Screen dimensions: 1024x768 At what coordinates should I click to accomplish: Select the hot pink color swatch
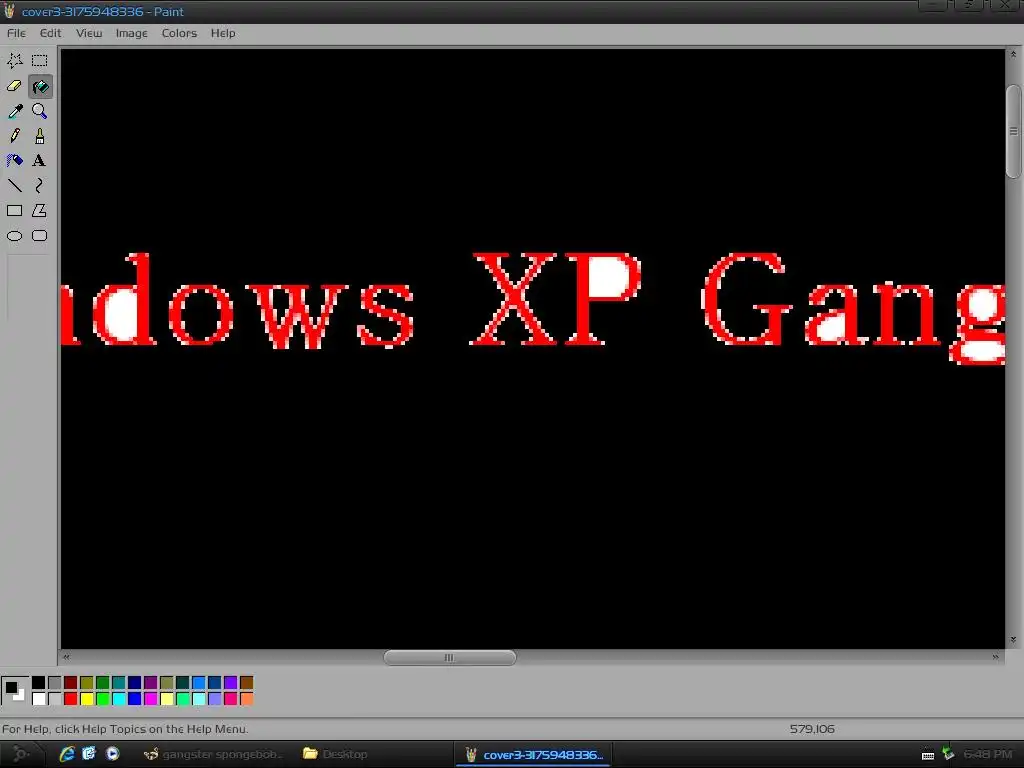coord(231,699)
